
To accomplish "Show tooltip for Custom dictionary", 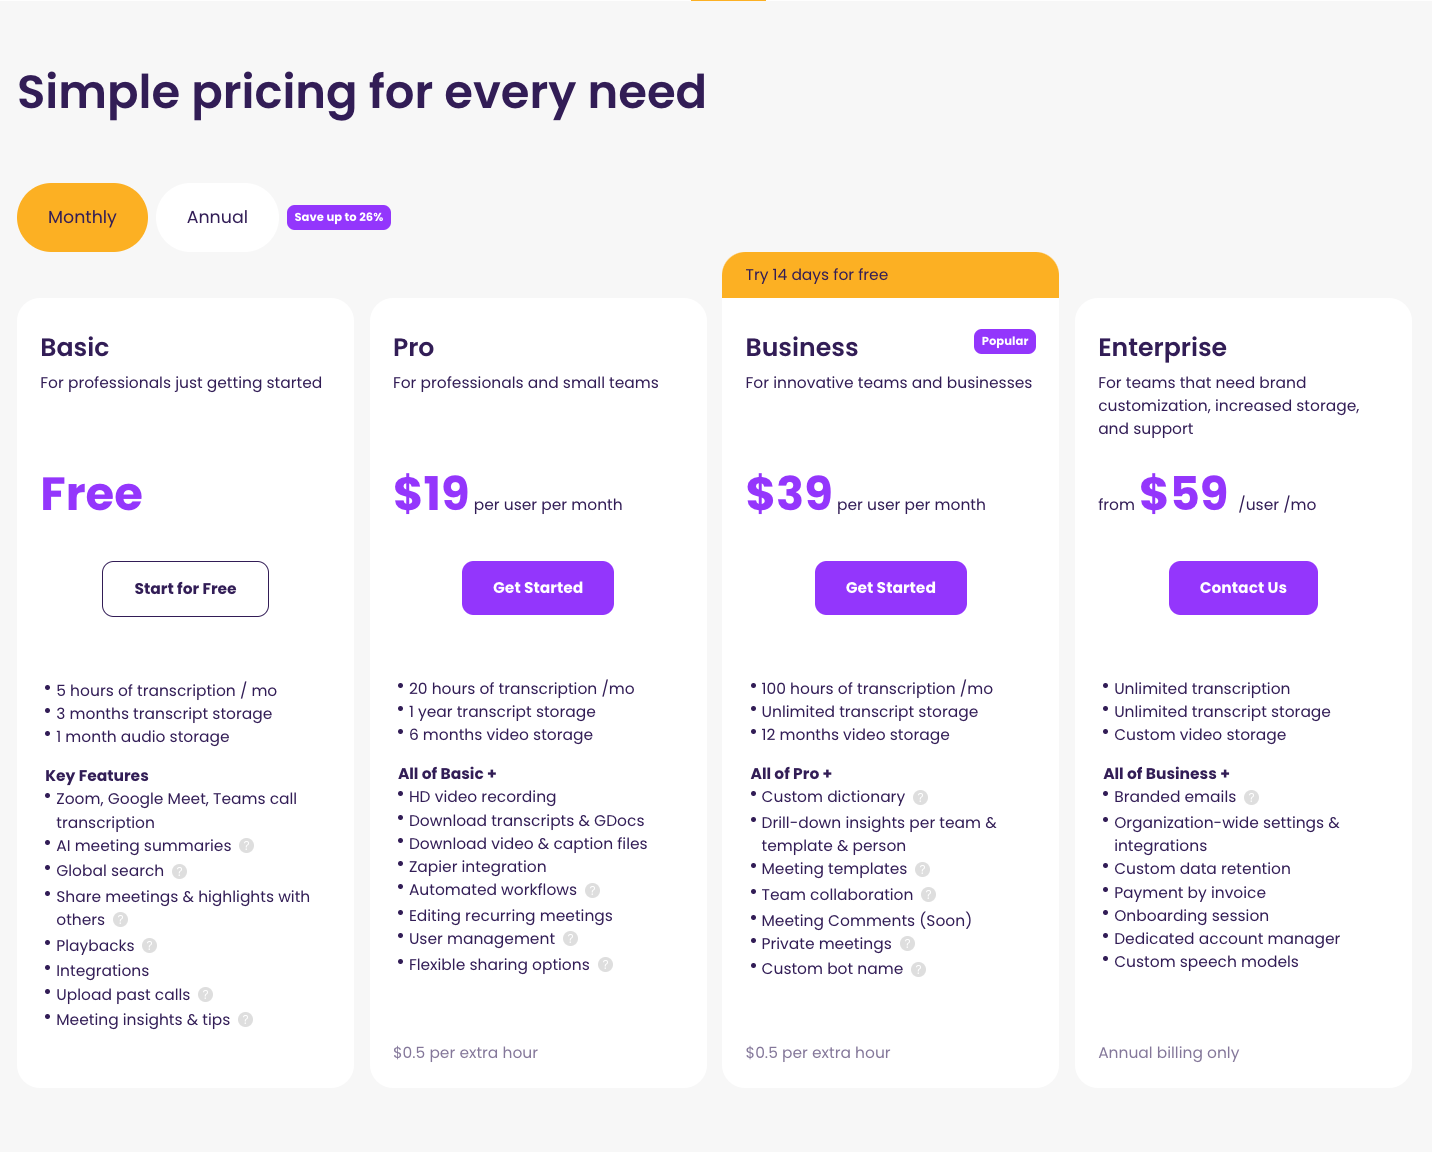I will [x=921, y=798].
